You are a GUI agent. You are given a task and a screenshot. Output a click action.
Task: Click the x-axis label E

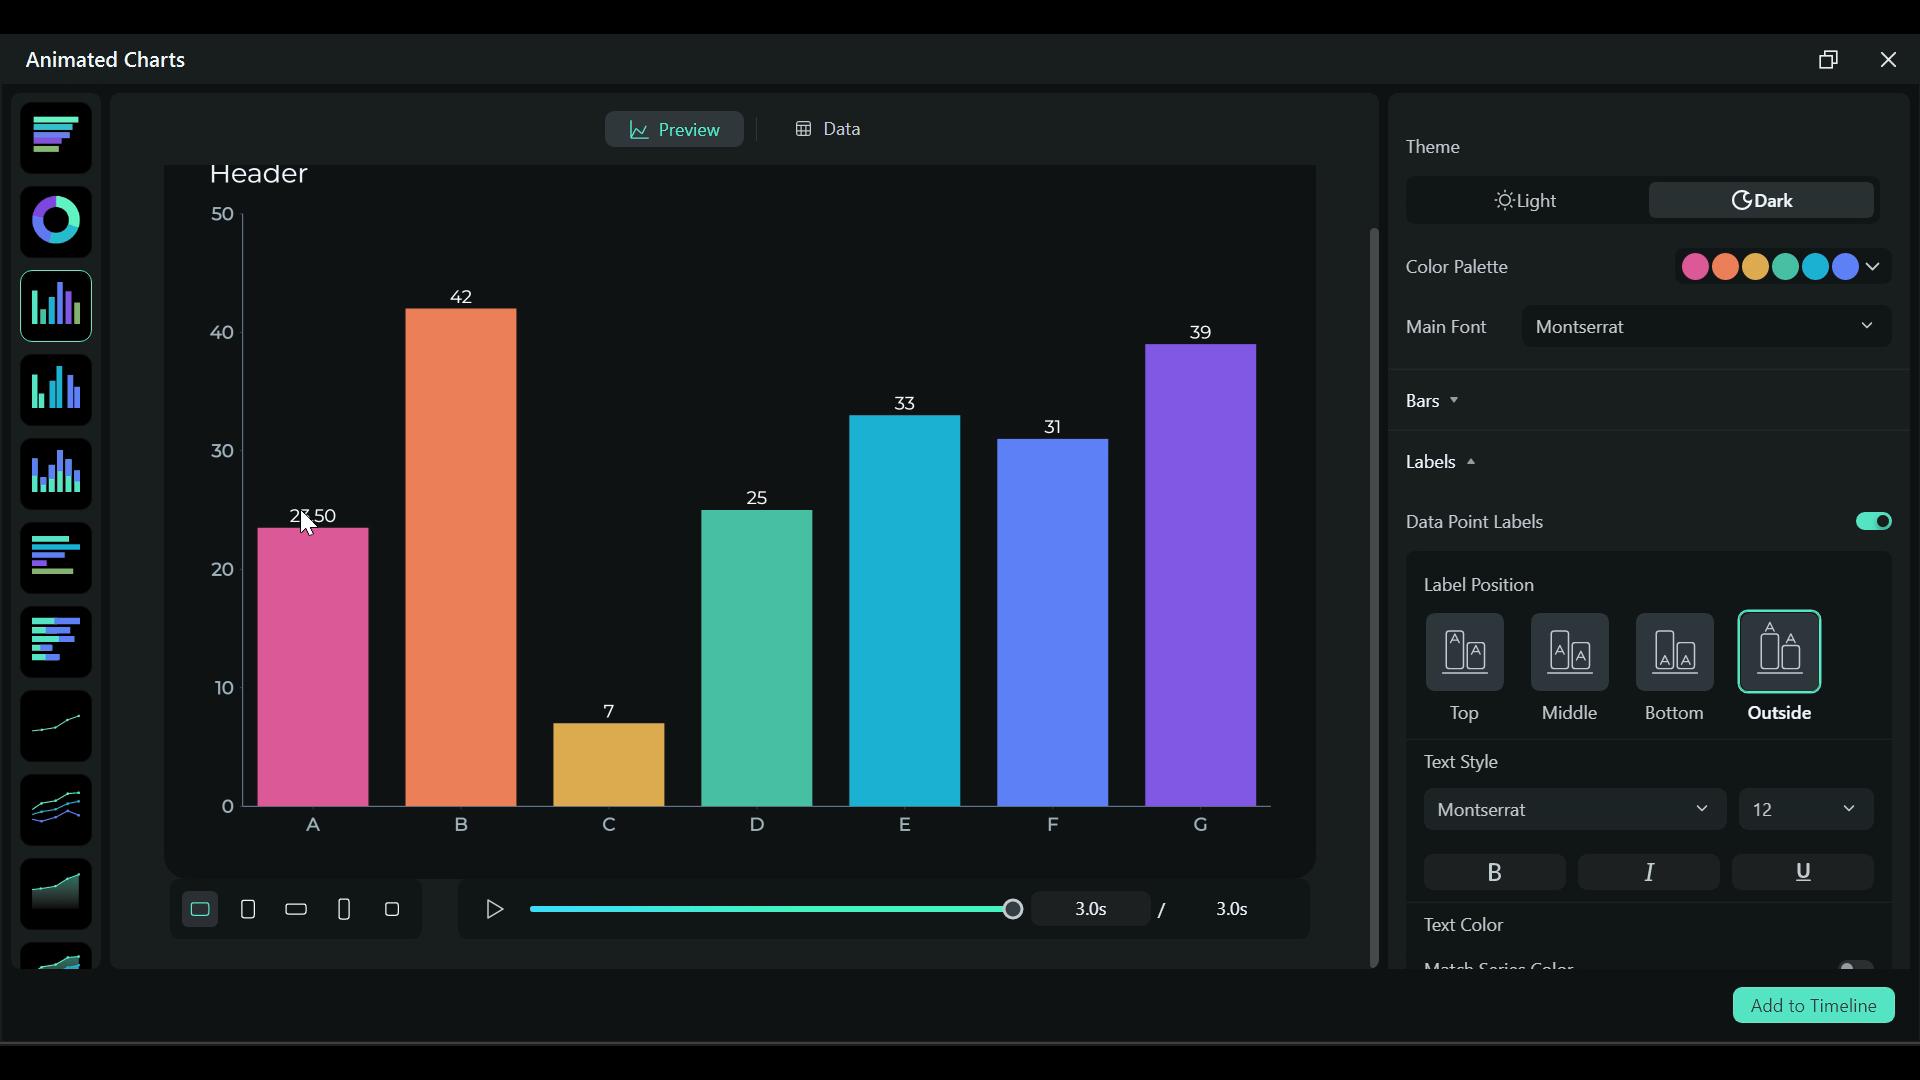(905, 825)
